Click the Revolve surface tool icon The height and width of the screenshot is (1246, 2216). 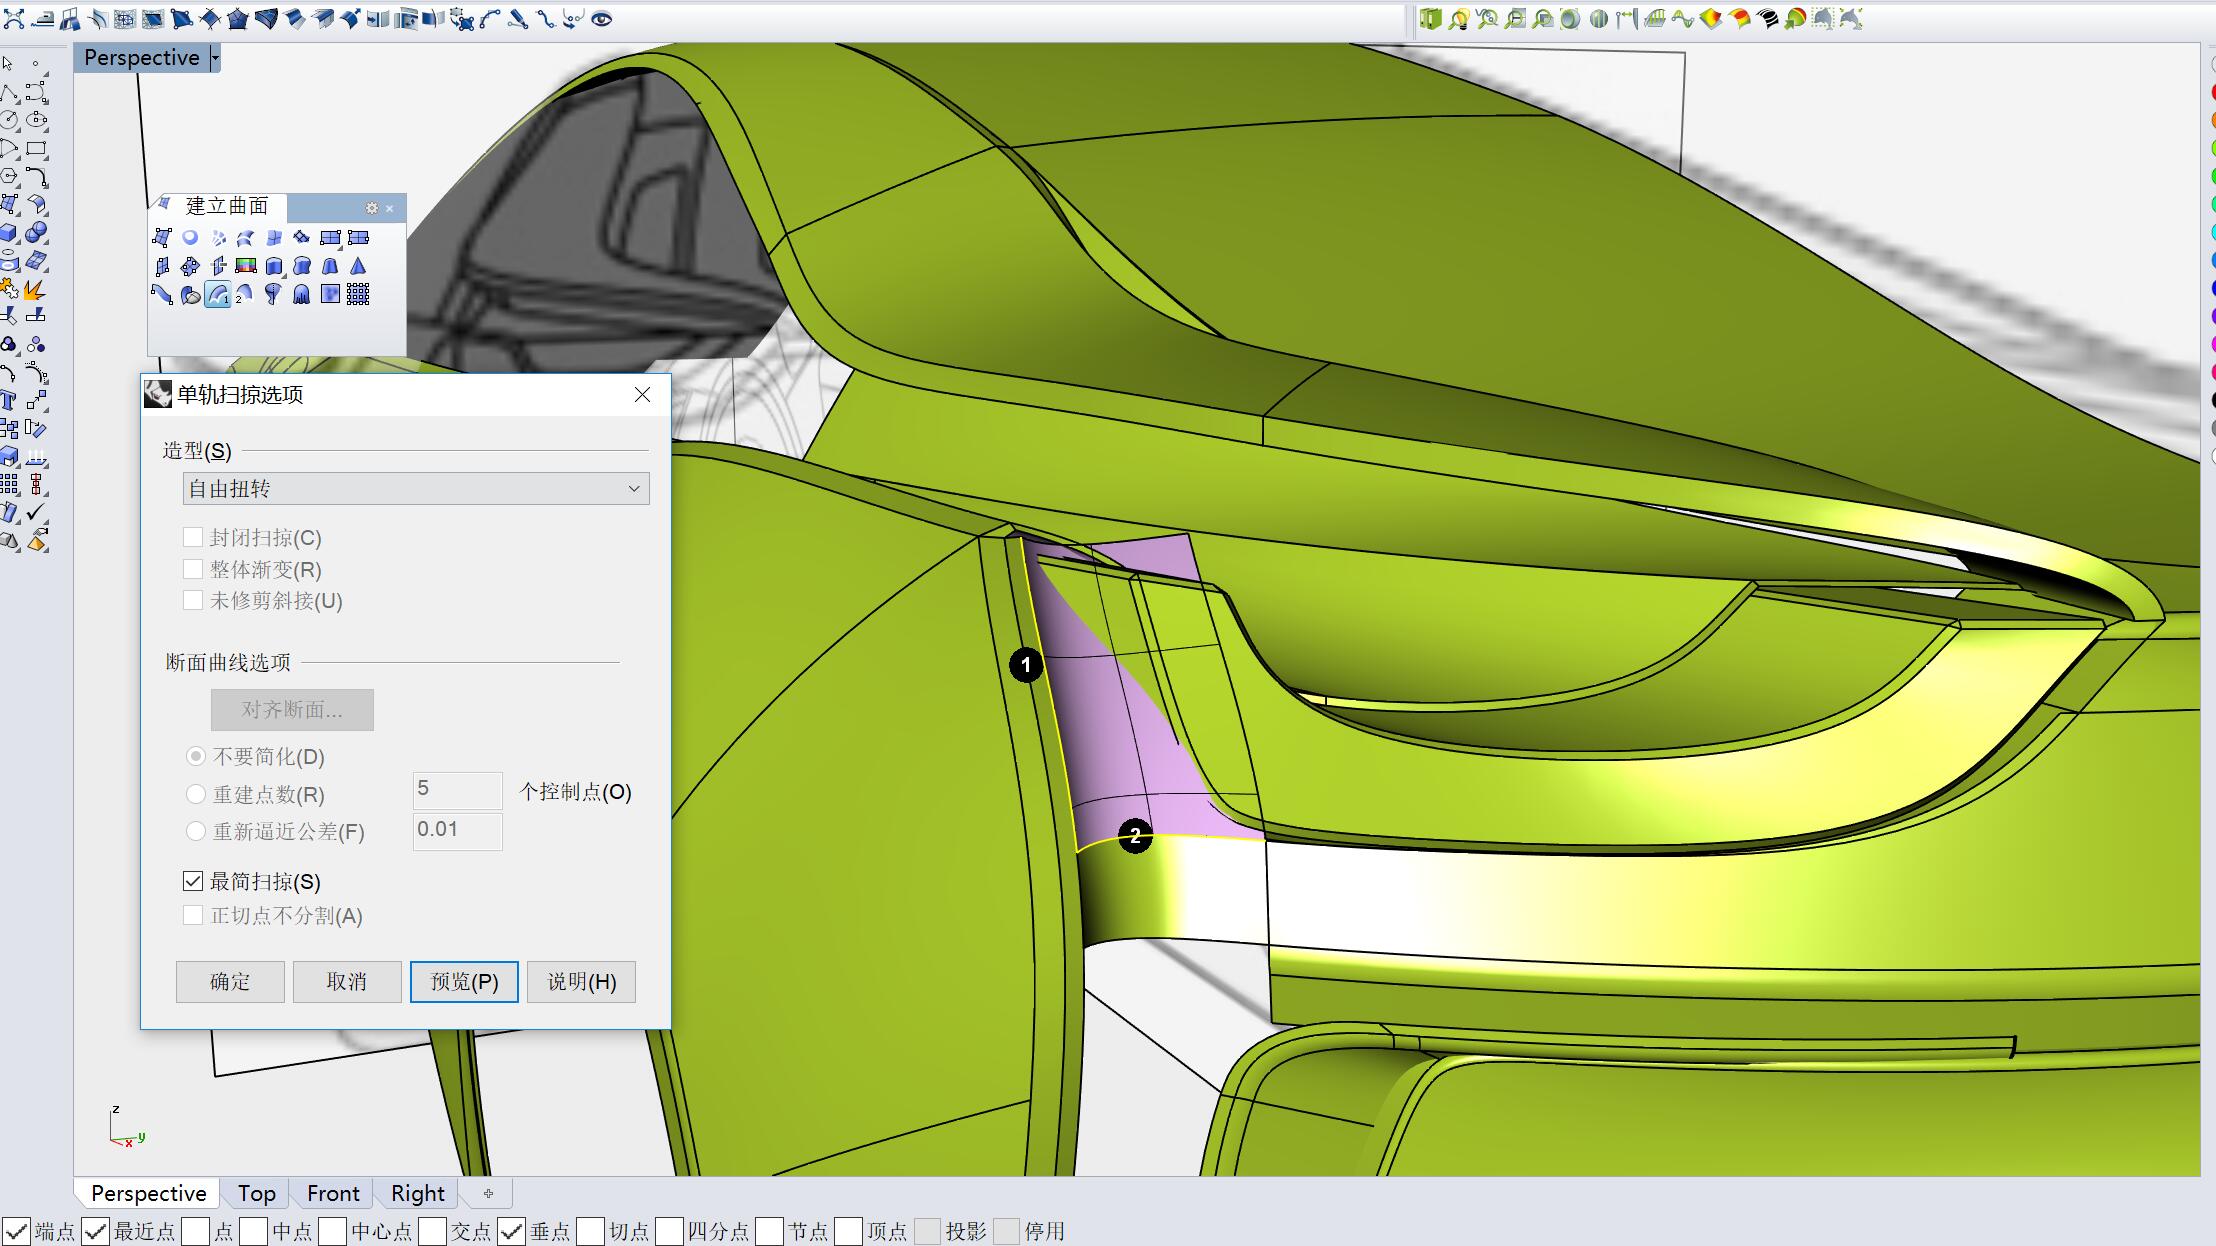[273, 294]
